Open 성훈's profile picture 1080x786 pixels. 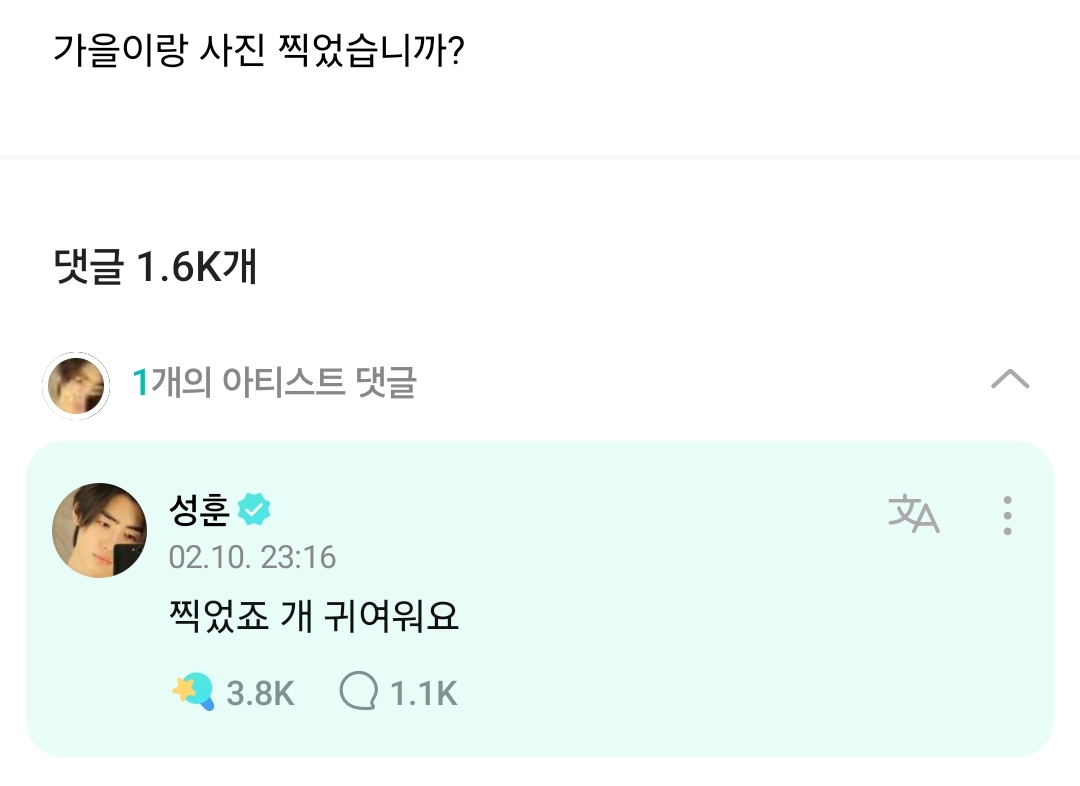(x=99, y=530)
